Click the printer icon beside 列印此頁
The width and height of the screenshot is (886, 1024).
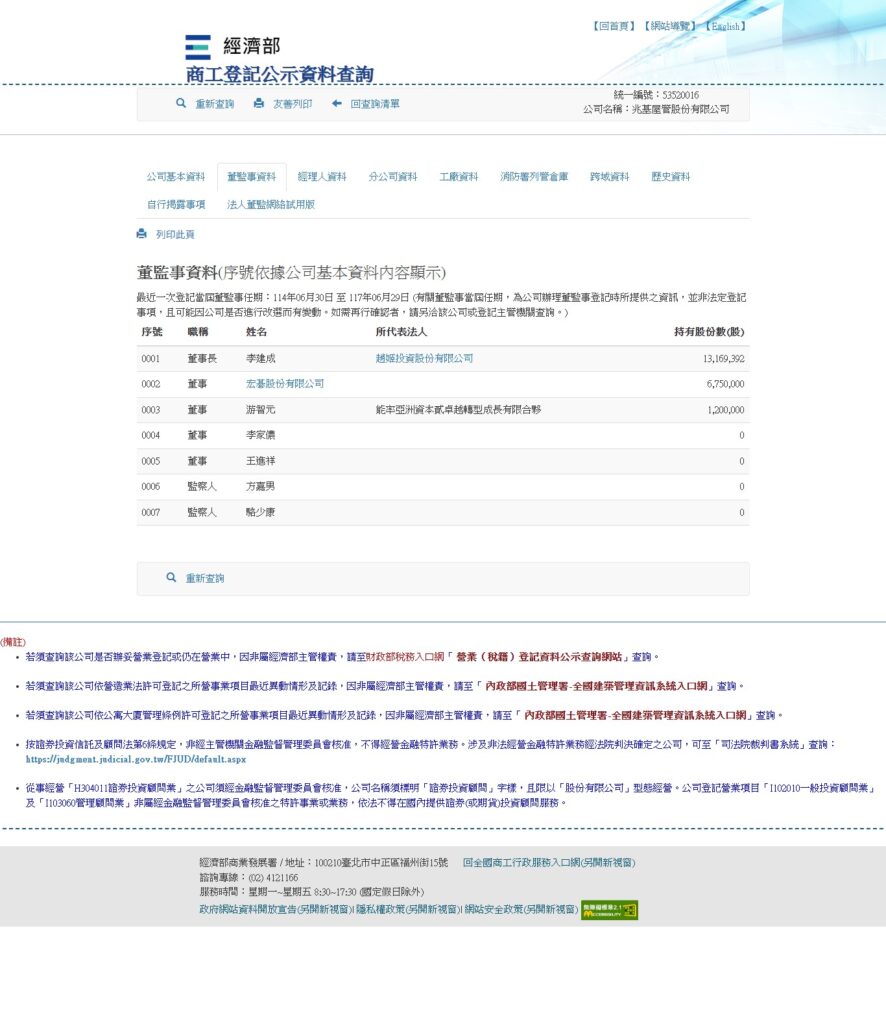pyautogui.click(x=142, y=234)
